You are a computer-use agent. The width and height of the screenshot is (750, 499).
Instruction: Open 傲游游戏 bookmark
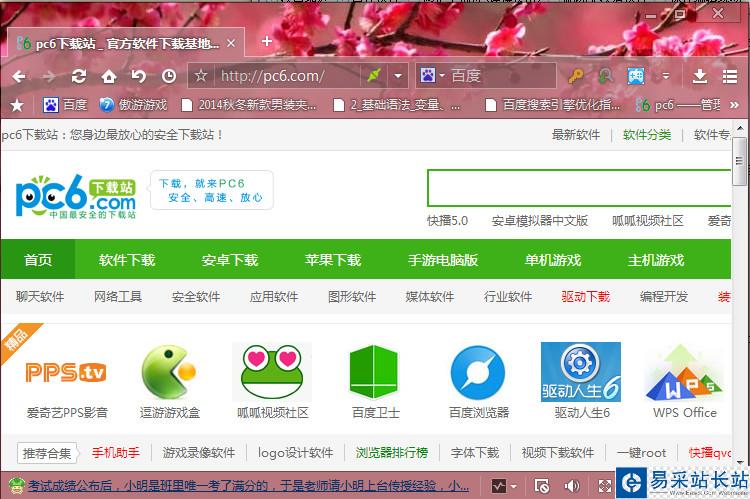click(x=133, y=105)
